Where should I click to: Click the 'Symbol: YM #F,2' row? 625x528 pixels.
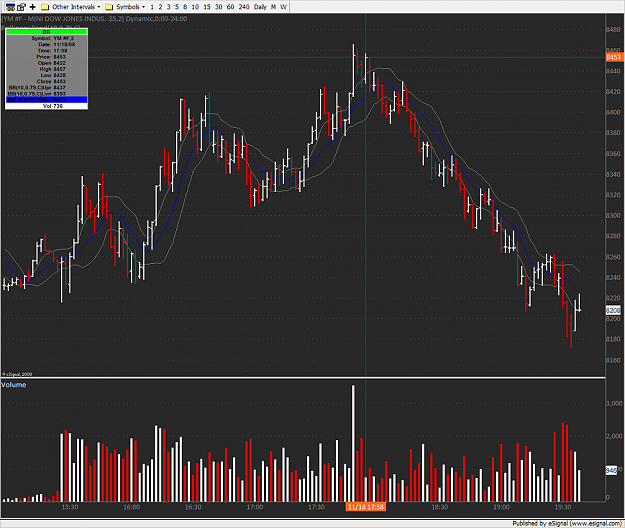coord(46,38)
